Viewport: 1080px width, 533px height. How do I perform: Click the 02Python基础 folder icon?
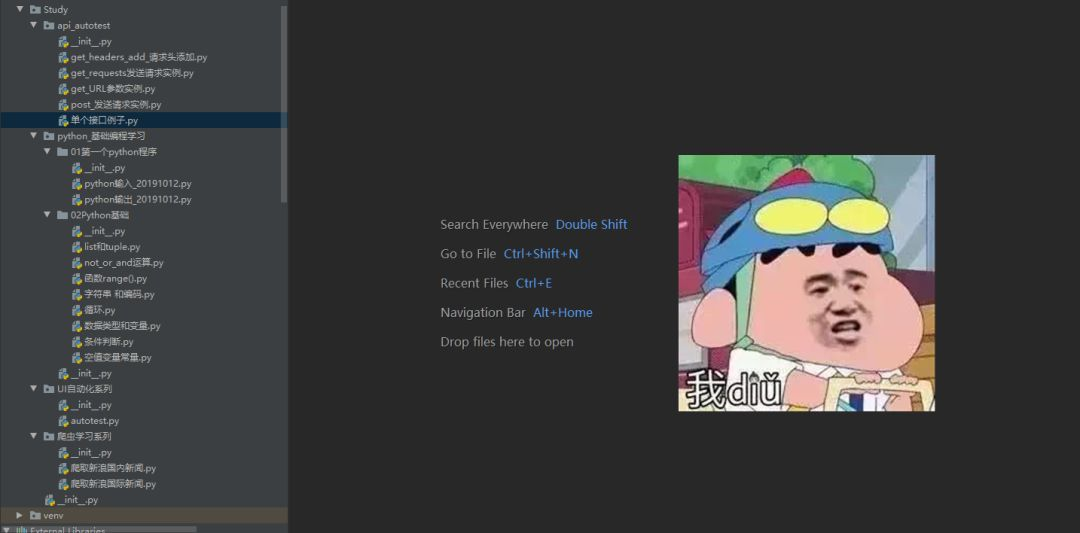63,215
